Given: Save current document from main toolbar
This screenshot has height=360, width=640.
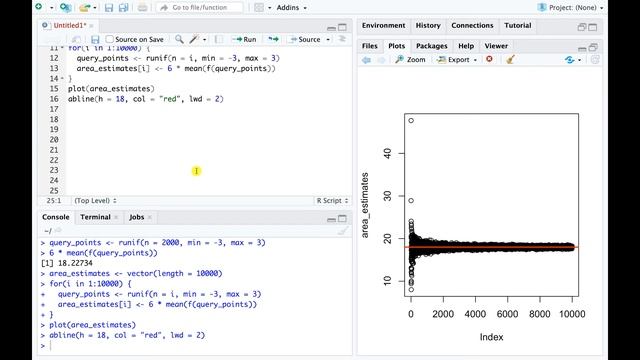Looking at the screenshot, I should (x=109, y=7).
